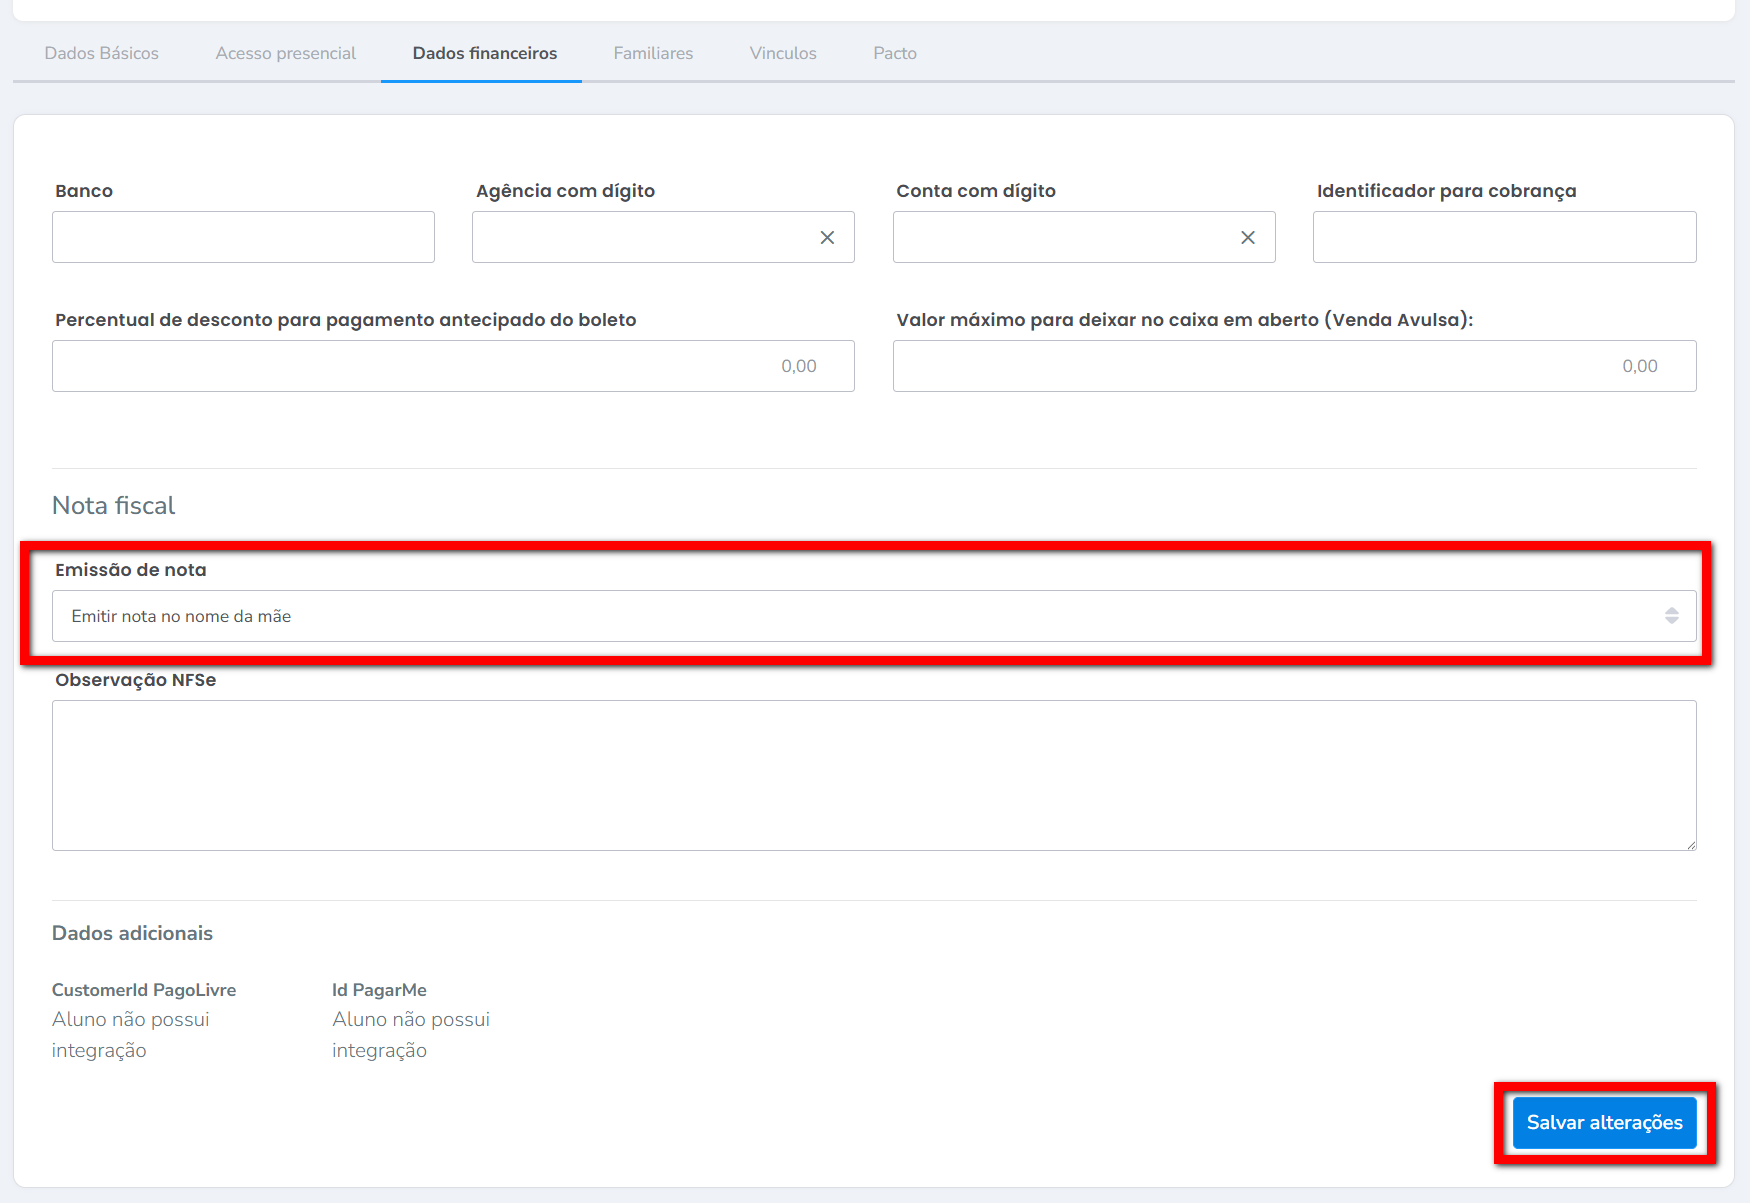Clear the Agência com dígito field with its X icon

click(827, 238)
